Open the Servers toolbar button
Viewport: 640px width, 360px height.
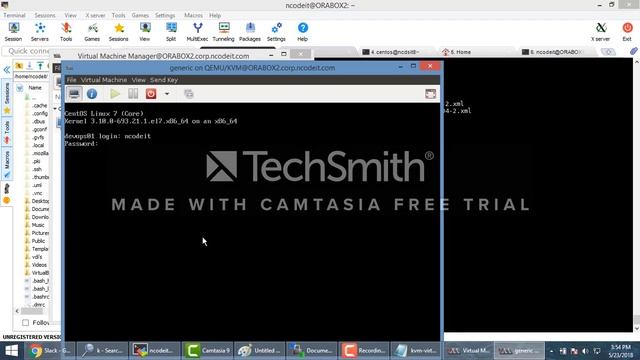point(40,32)
